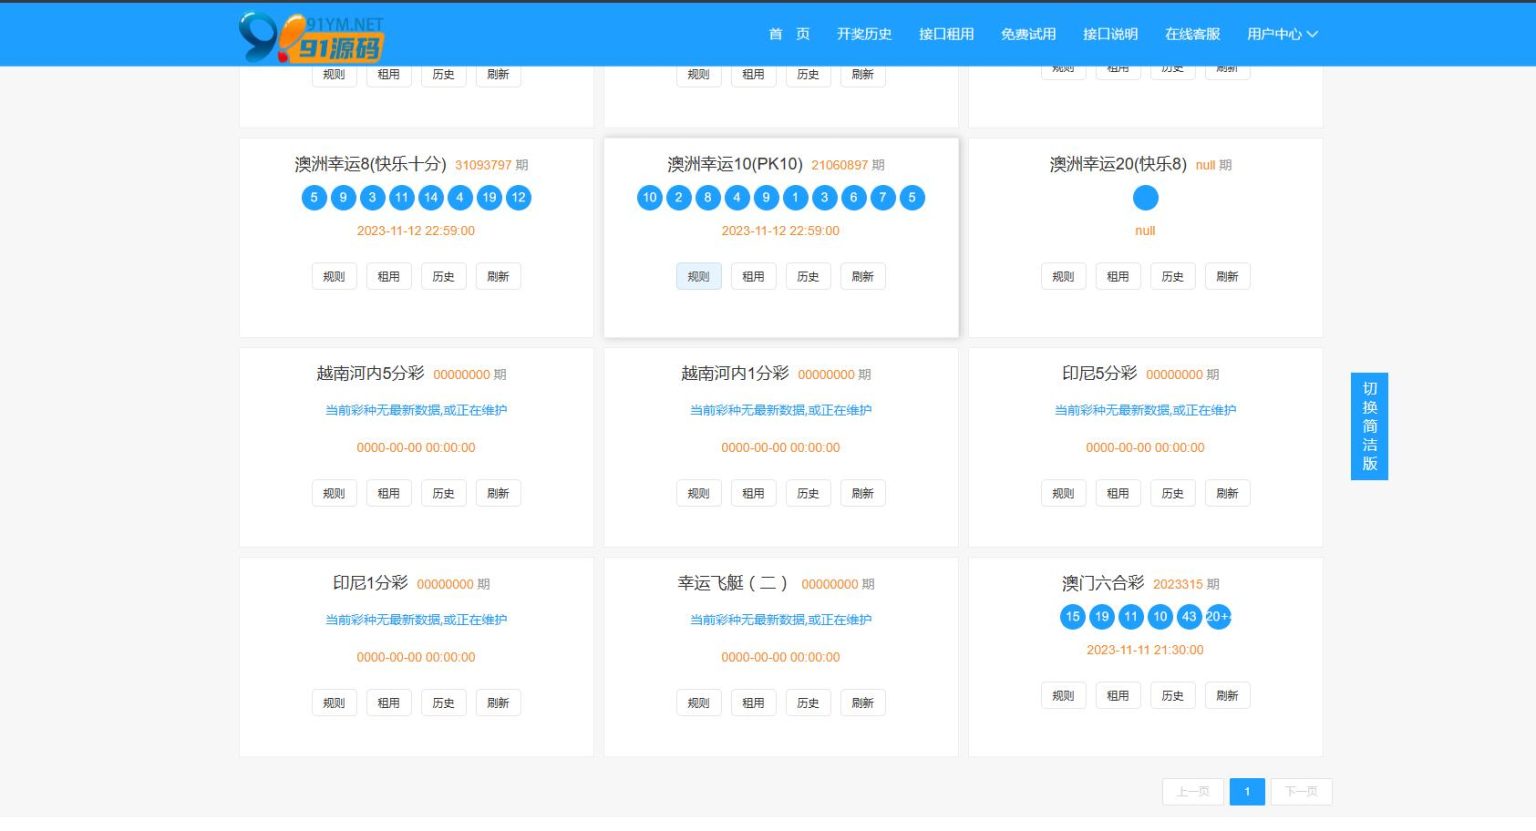Go to the 首页 home menu
Image resolution: width=1536 pixels, height=831 pixels.
(x=789, y=34)
